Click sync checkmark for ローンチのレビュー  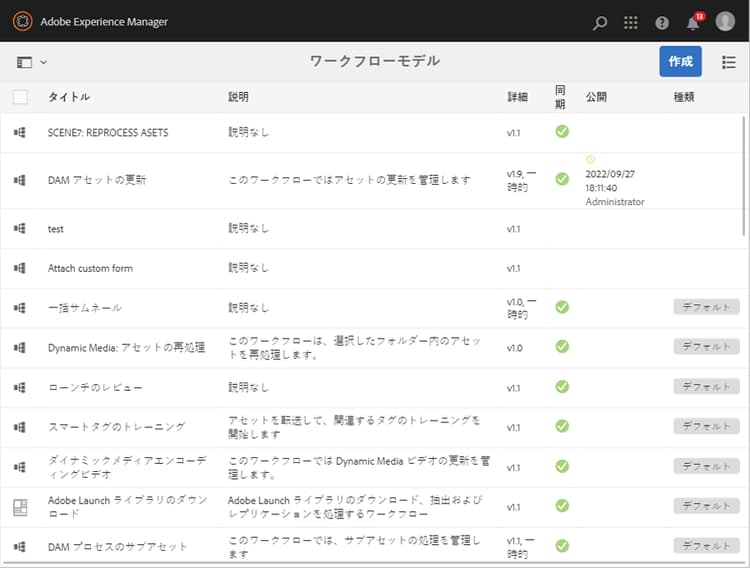tap(562, 386)
